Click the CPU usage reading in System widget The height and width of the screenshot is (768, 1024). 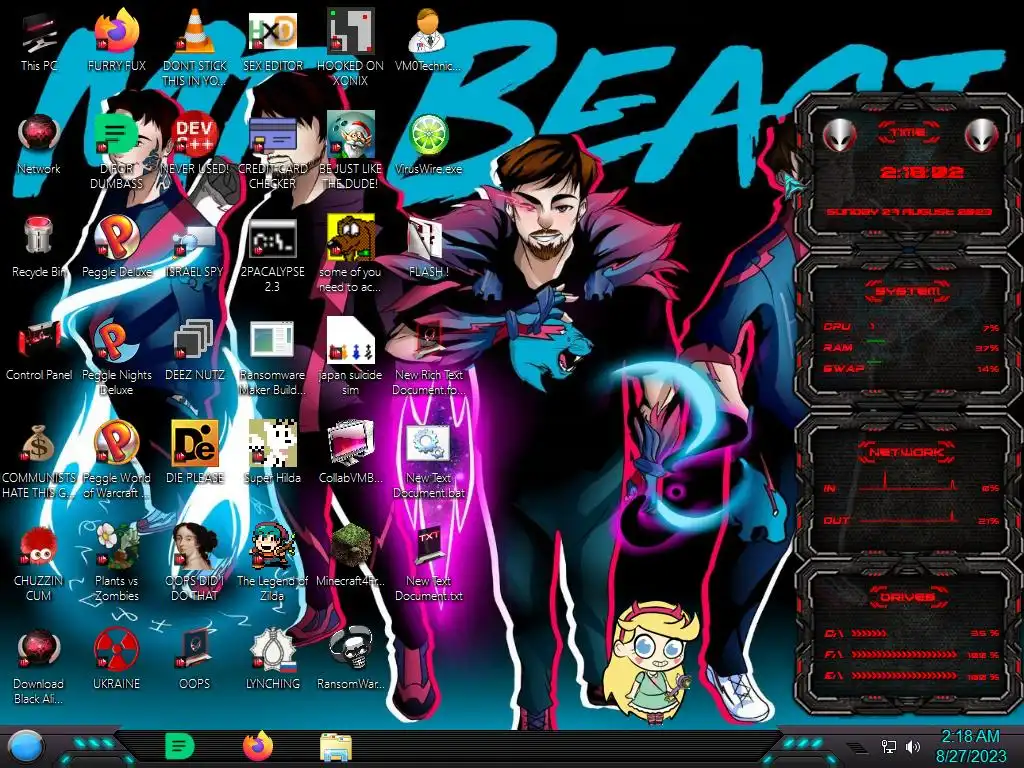(x=990, y=328)
